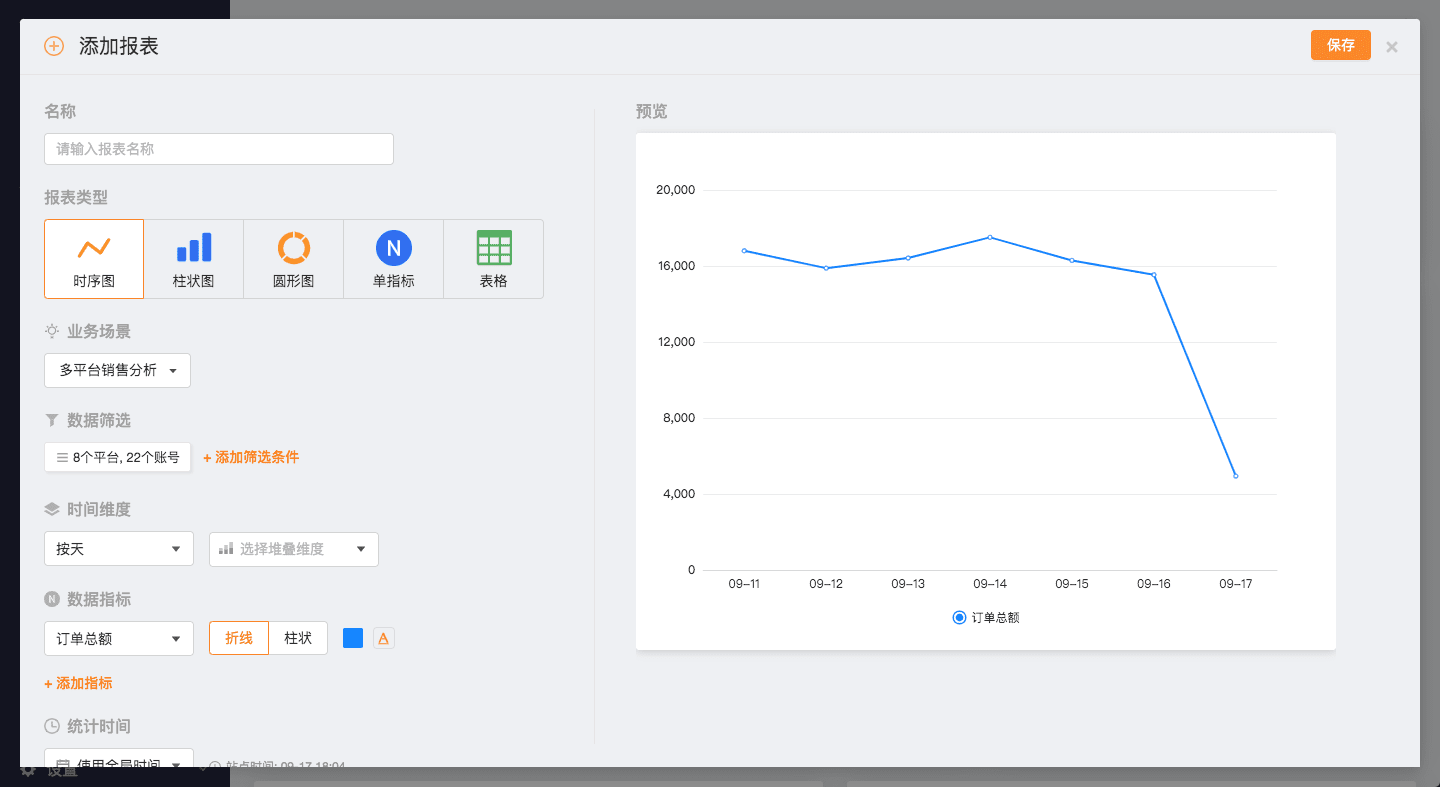Switch metric display to 折线
Viewport: 1440px width, 787px height.
pos(239,638)
